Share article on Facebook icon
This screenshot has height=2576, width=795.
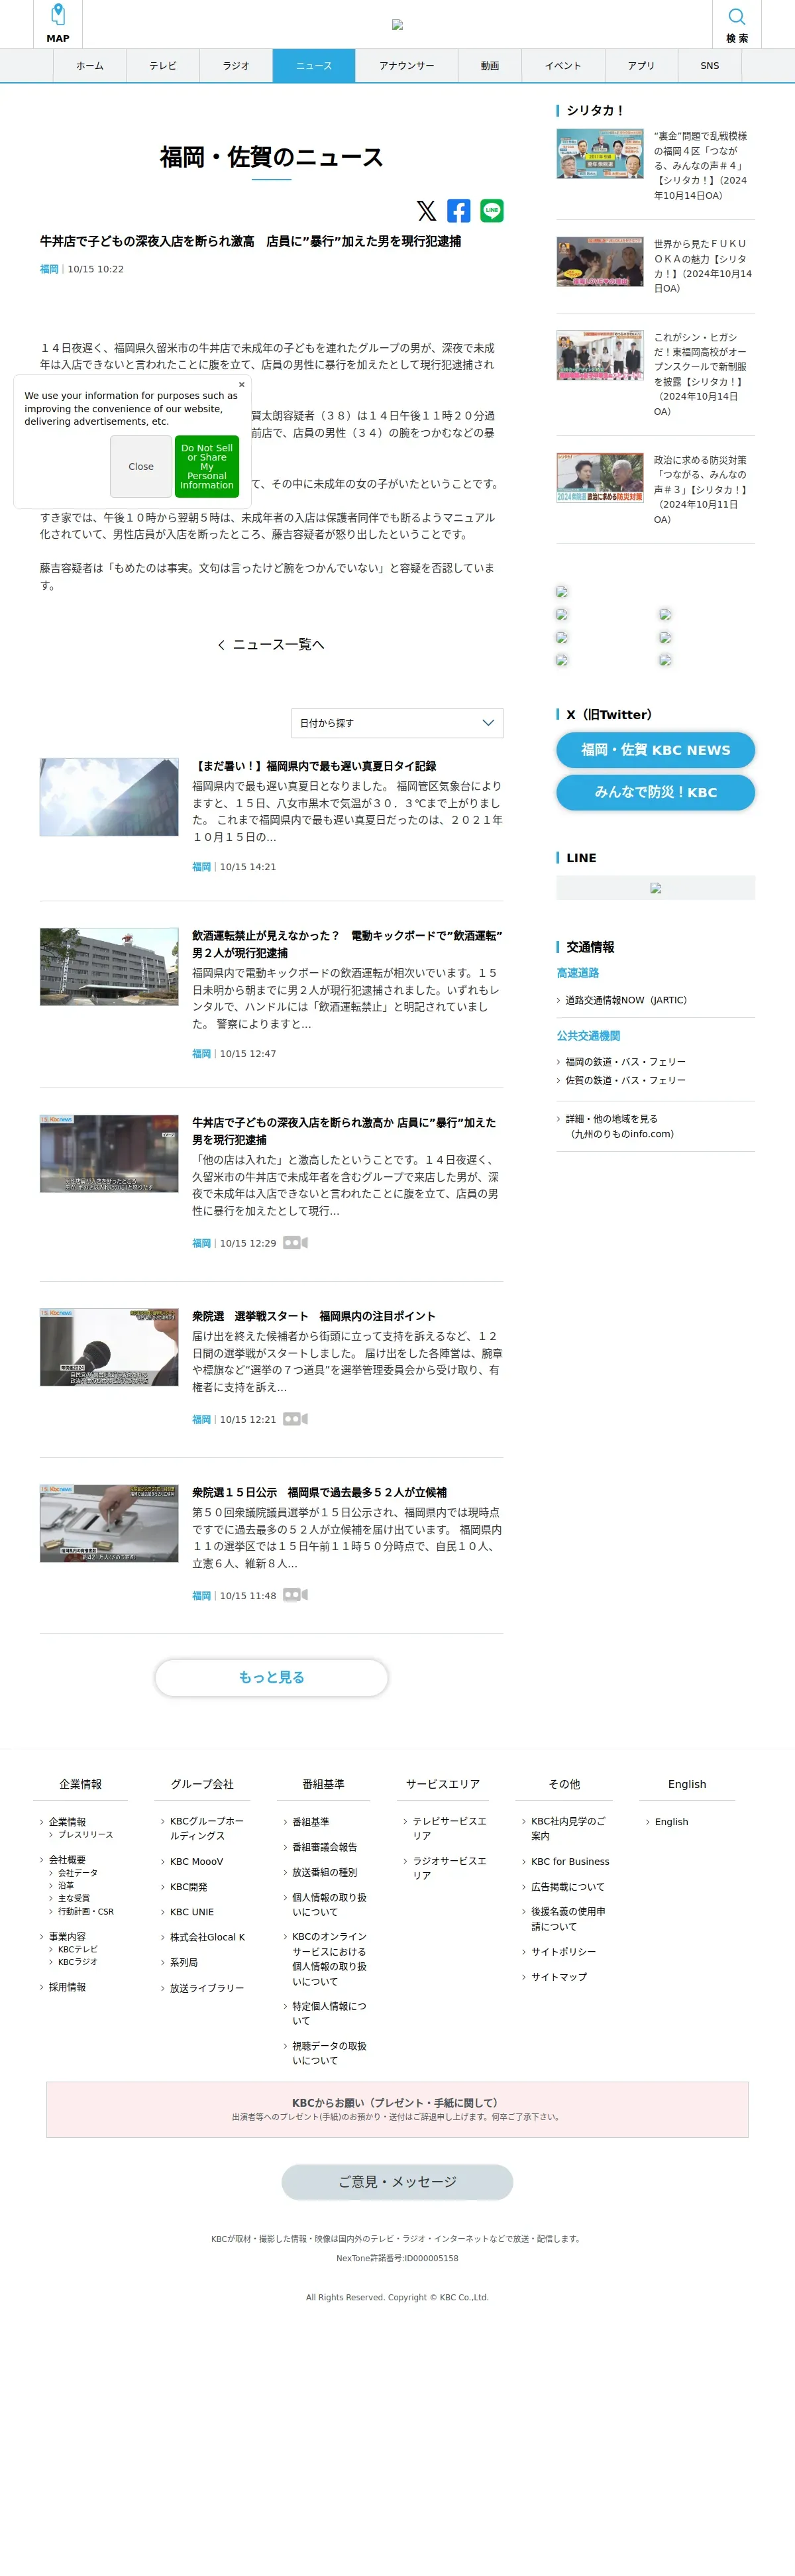coord(459,210)
